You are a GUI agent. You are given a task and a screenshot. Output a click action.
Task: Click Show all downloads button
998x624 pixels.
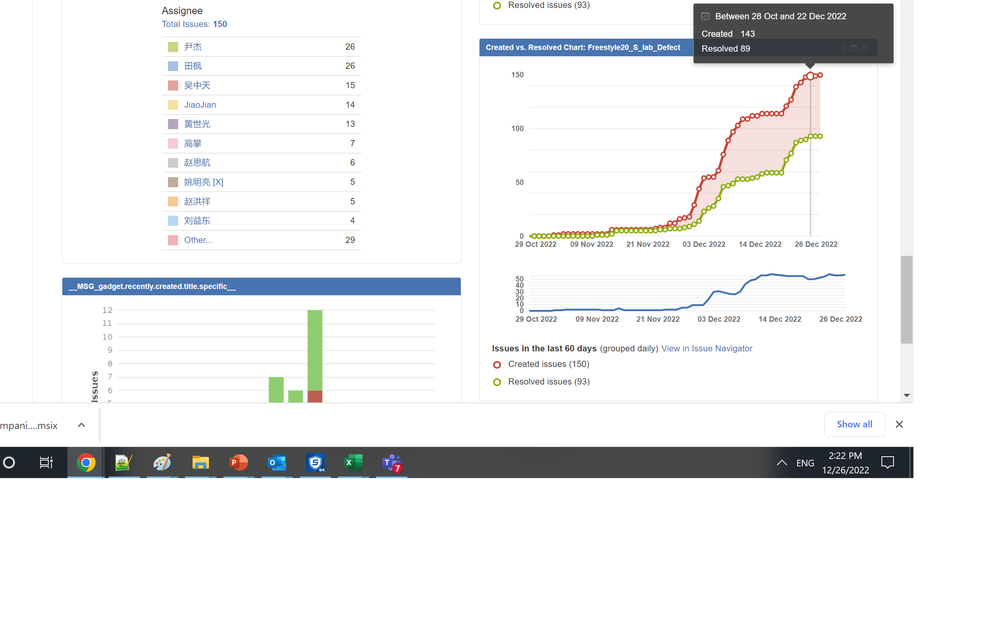click(854, 425)
